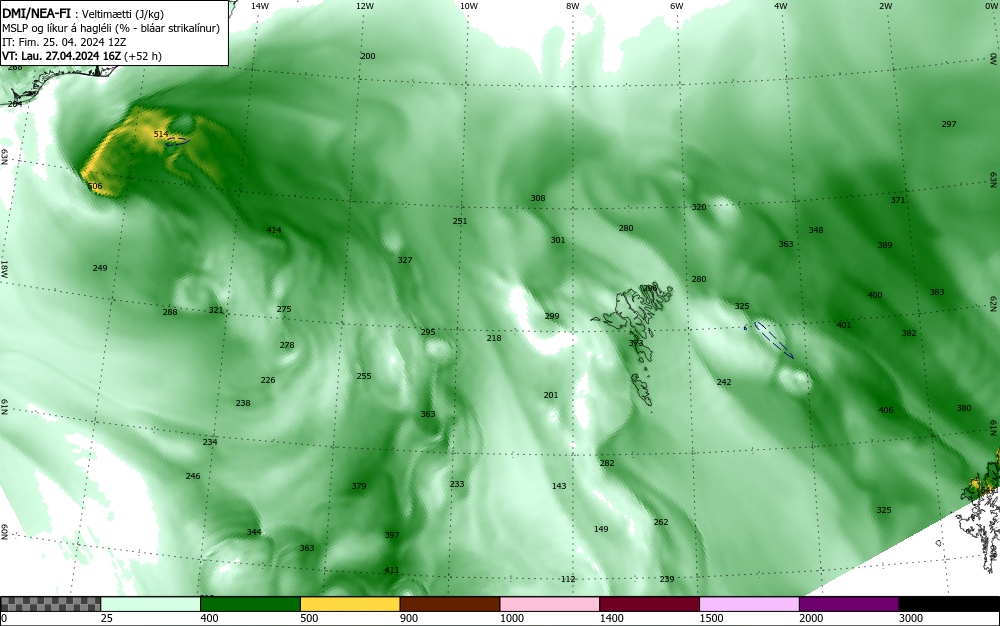The height and width of the screenshot is (626, 1000).
Task: Choose the black above-3000 legend swatch
Action: click(949, 604)
